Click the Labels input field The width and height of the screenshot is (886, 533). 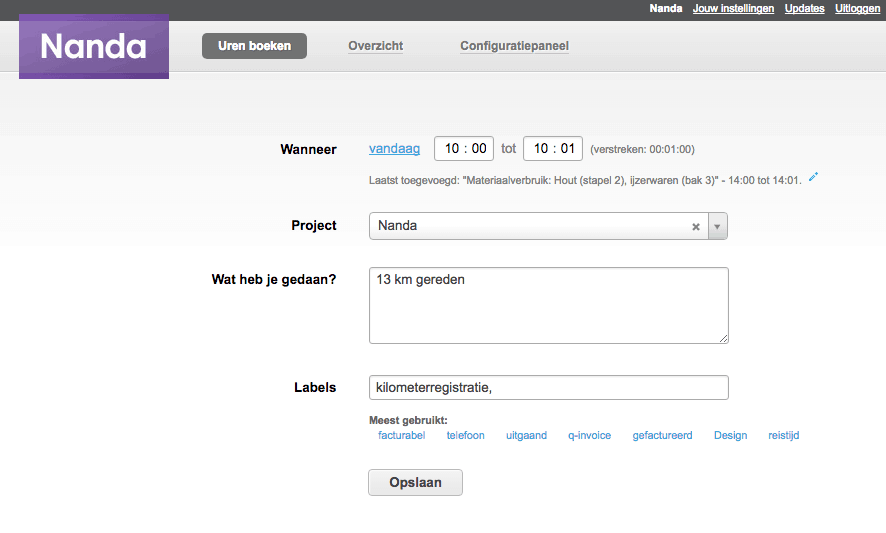(x=549, y=388)
